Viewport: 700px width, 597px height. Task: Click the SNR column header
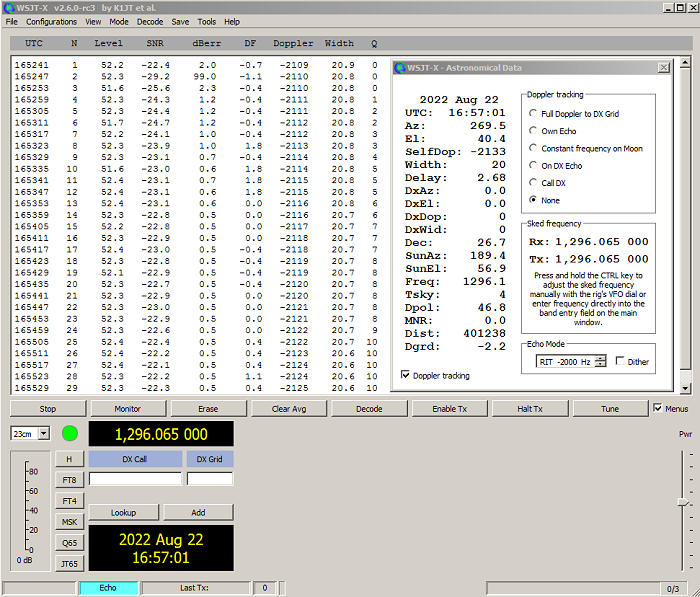click(x=155, y=43)
